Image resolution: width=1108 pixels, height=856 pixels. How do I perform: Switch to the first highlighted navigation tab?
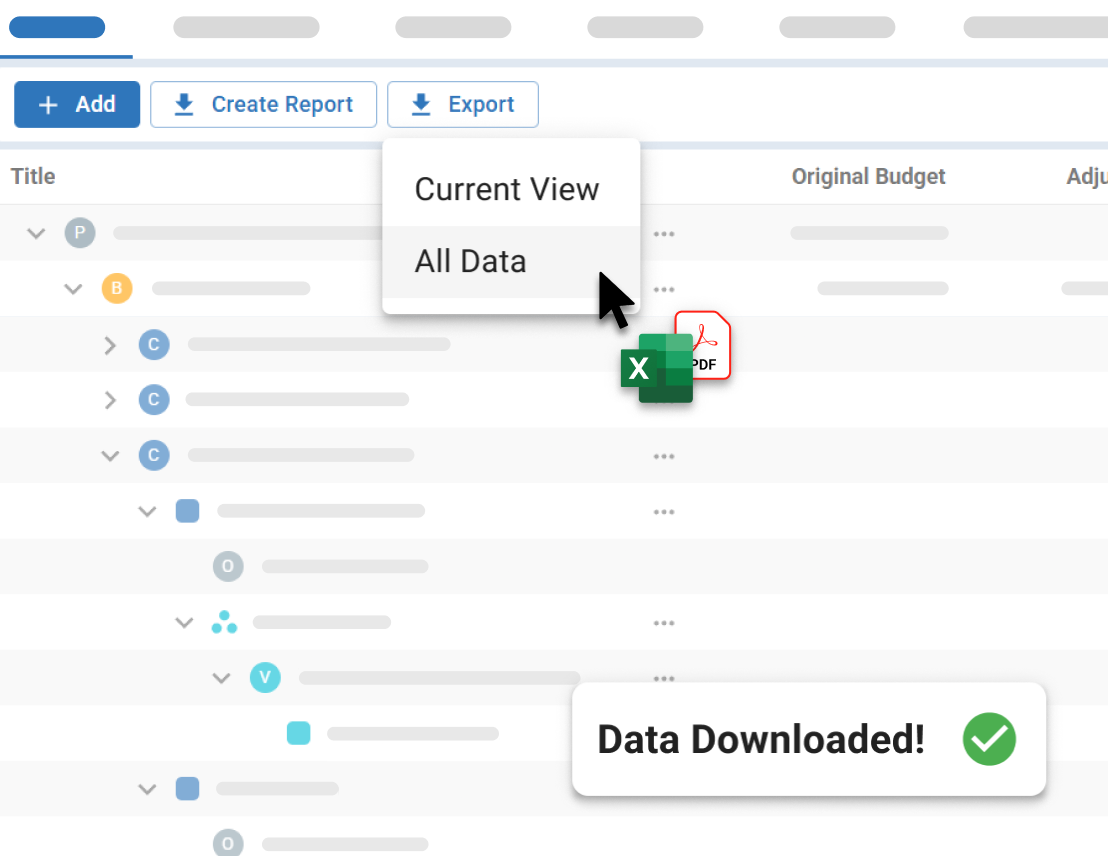56,27
